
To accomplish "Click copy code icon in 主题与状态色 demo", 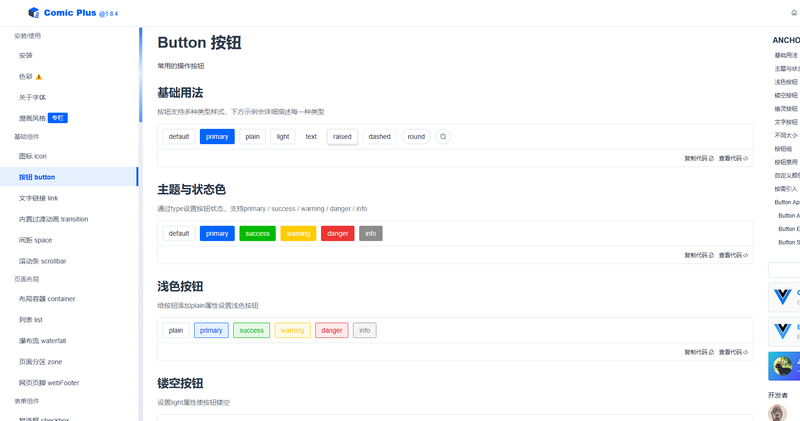I will point(711,256).
